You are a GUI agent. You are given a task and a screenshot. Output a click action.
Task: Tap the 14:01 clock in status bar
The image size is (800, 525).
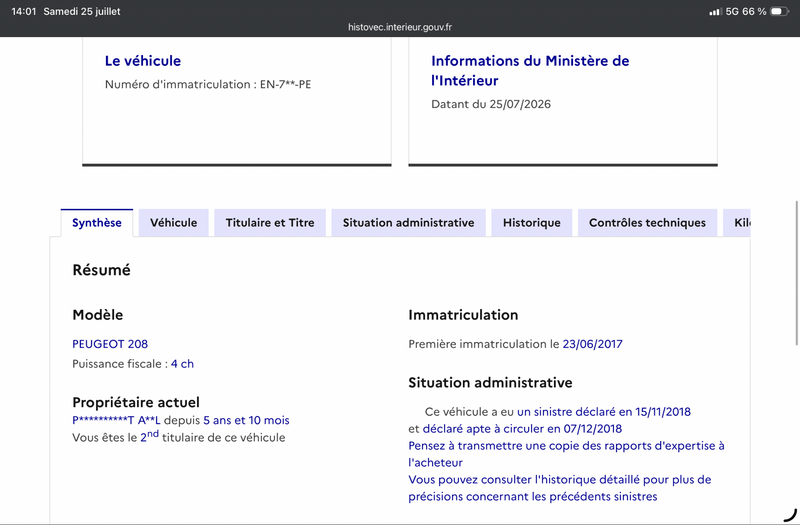click(x=23, y=11)
